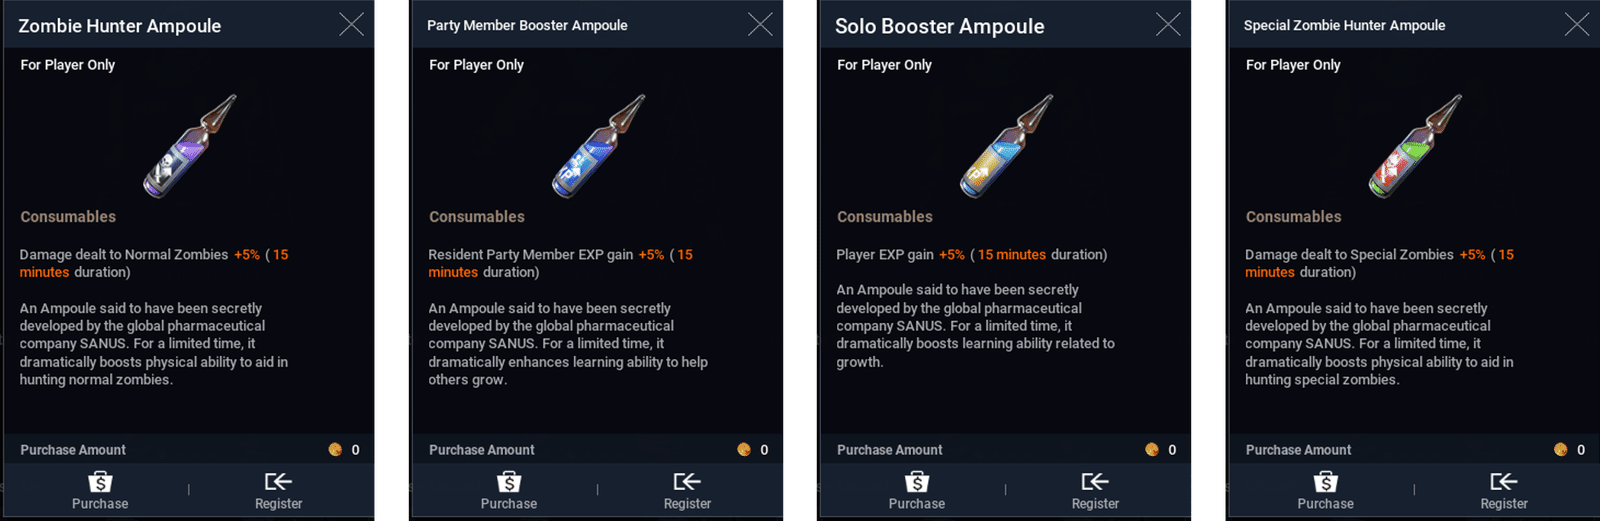Click coin icon beside Zombie Hunter purchase amount
This screenshot has height=521, width=1600.
point(335,450)
